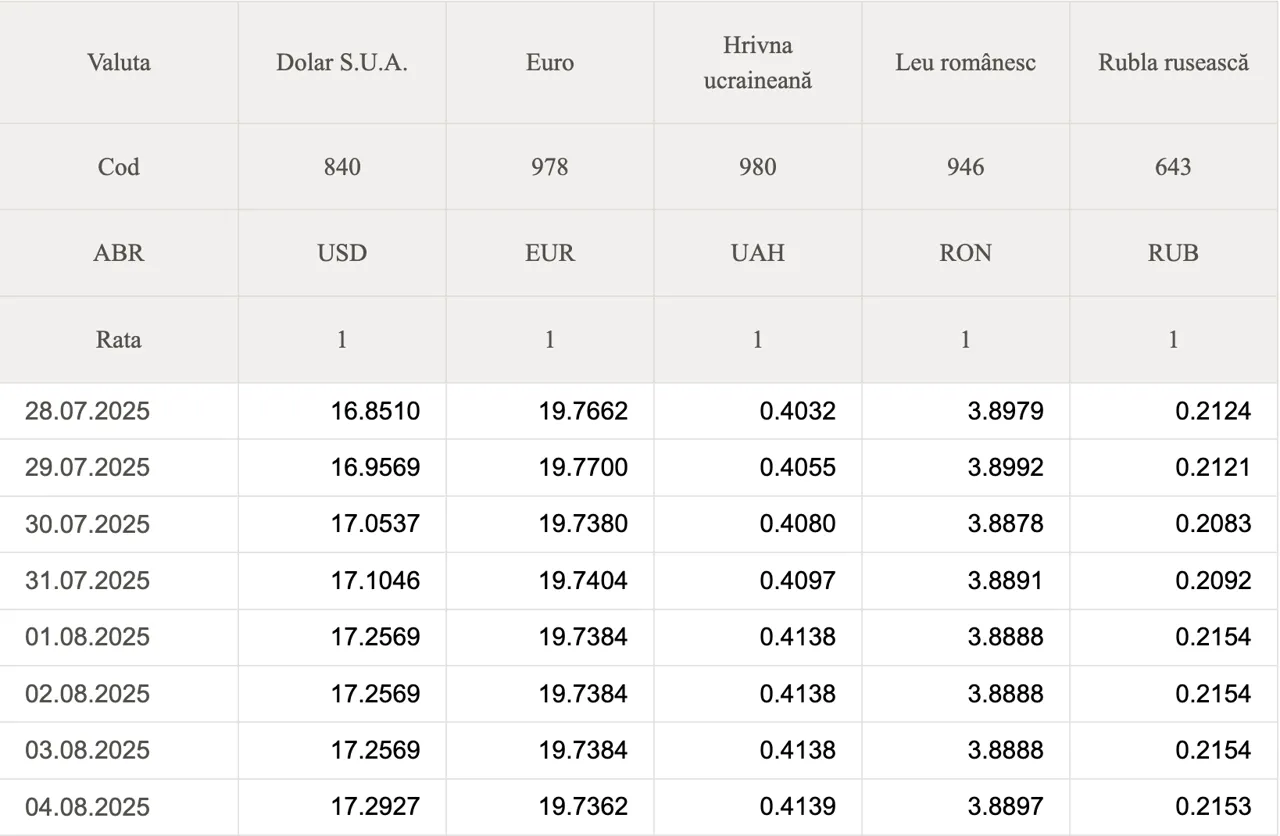Click the Dolar S.U.A. column header
Image resolution: width=1280 pixels, height=836 pixels.
pyautogui.click(x=342, y=62)
